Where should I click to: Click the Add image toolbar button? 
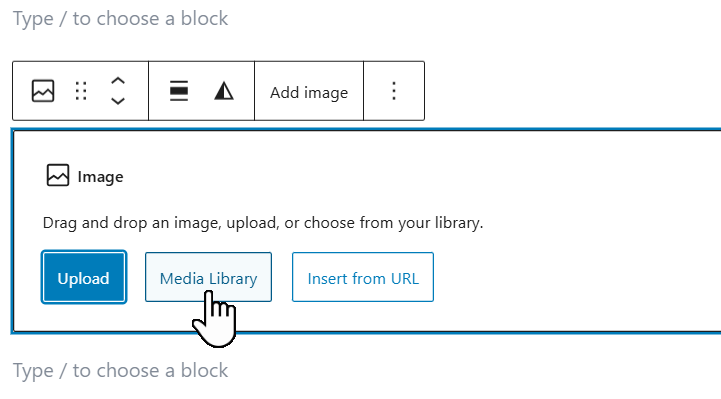309,91
